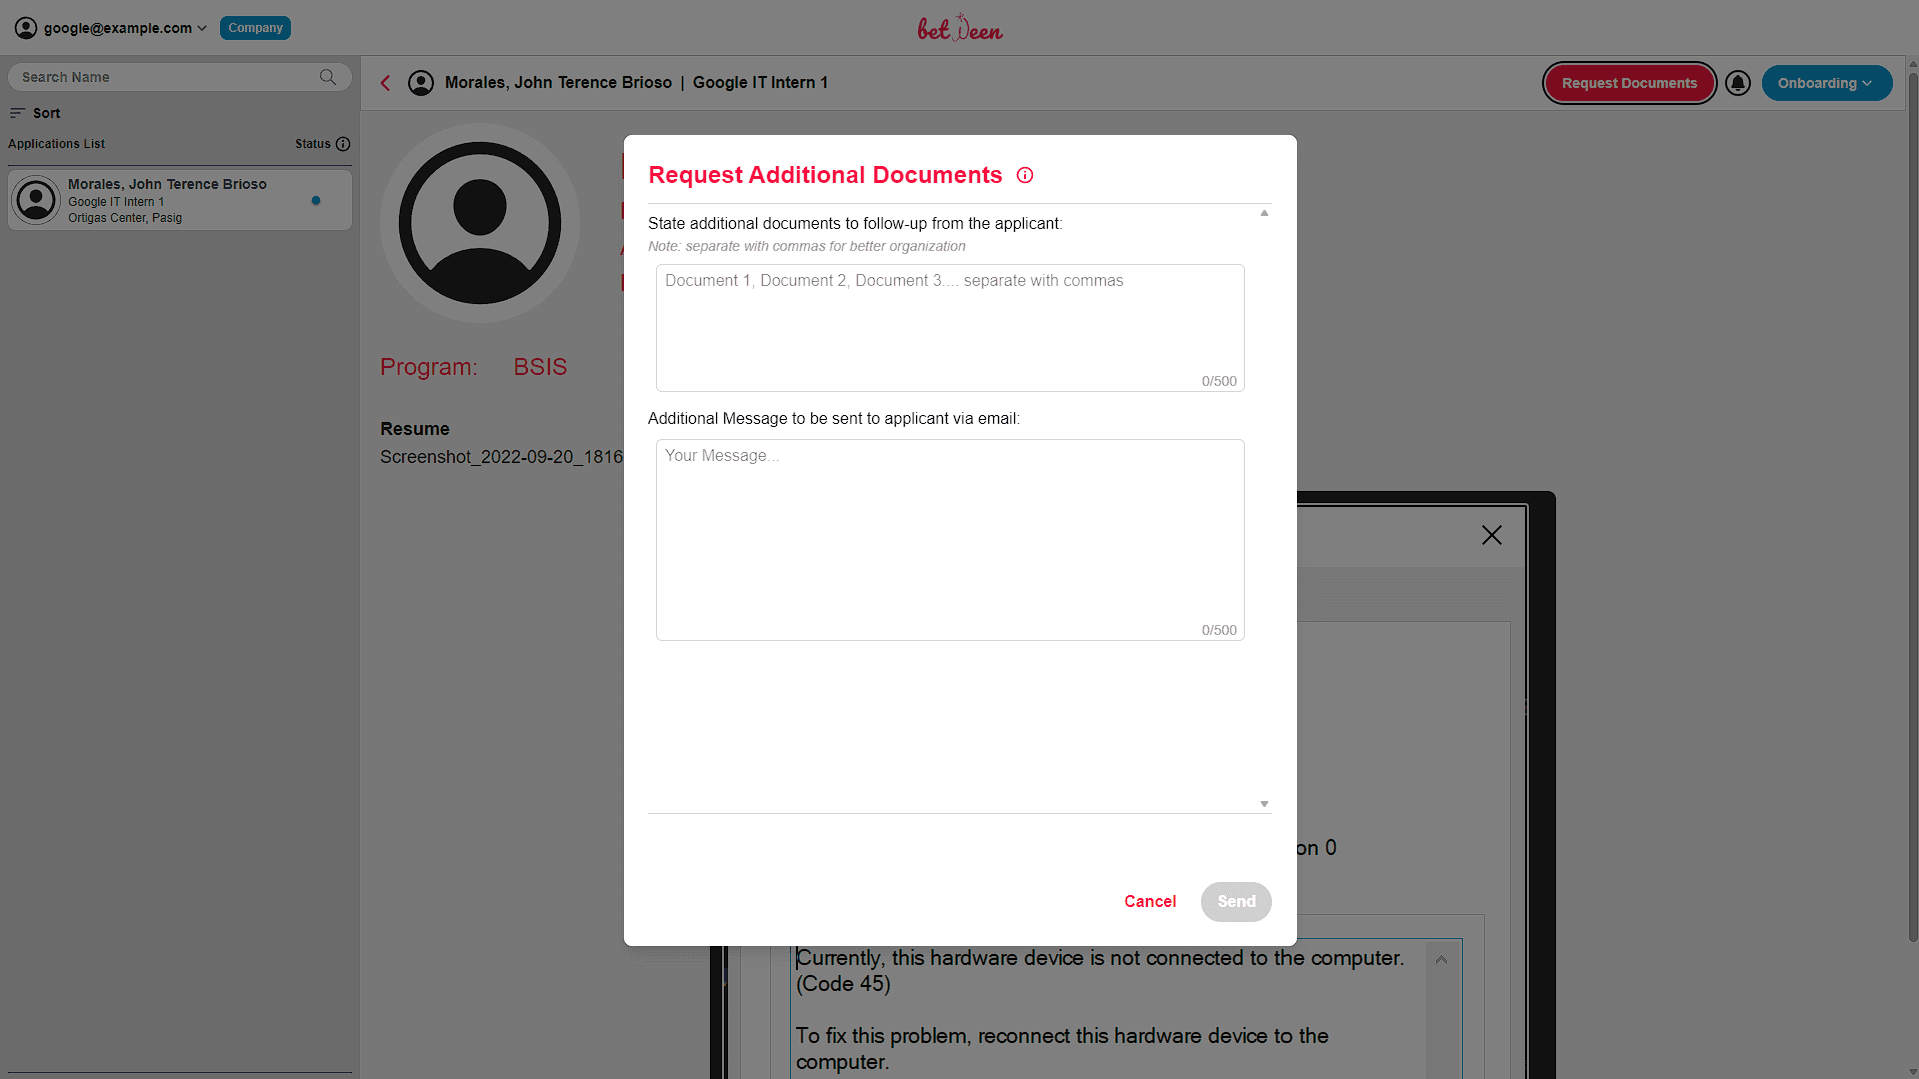Focus the additional documents text field

(x=949, y=327)
